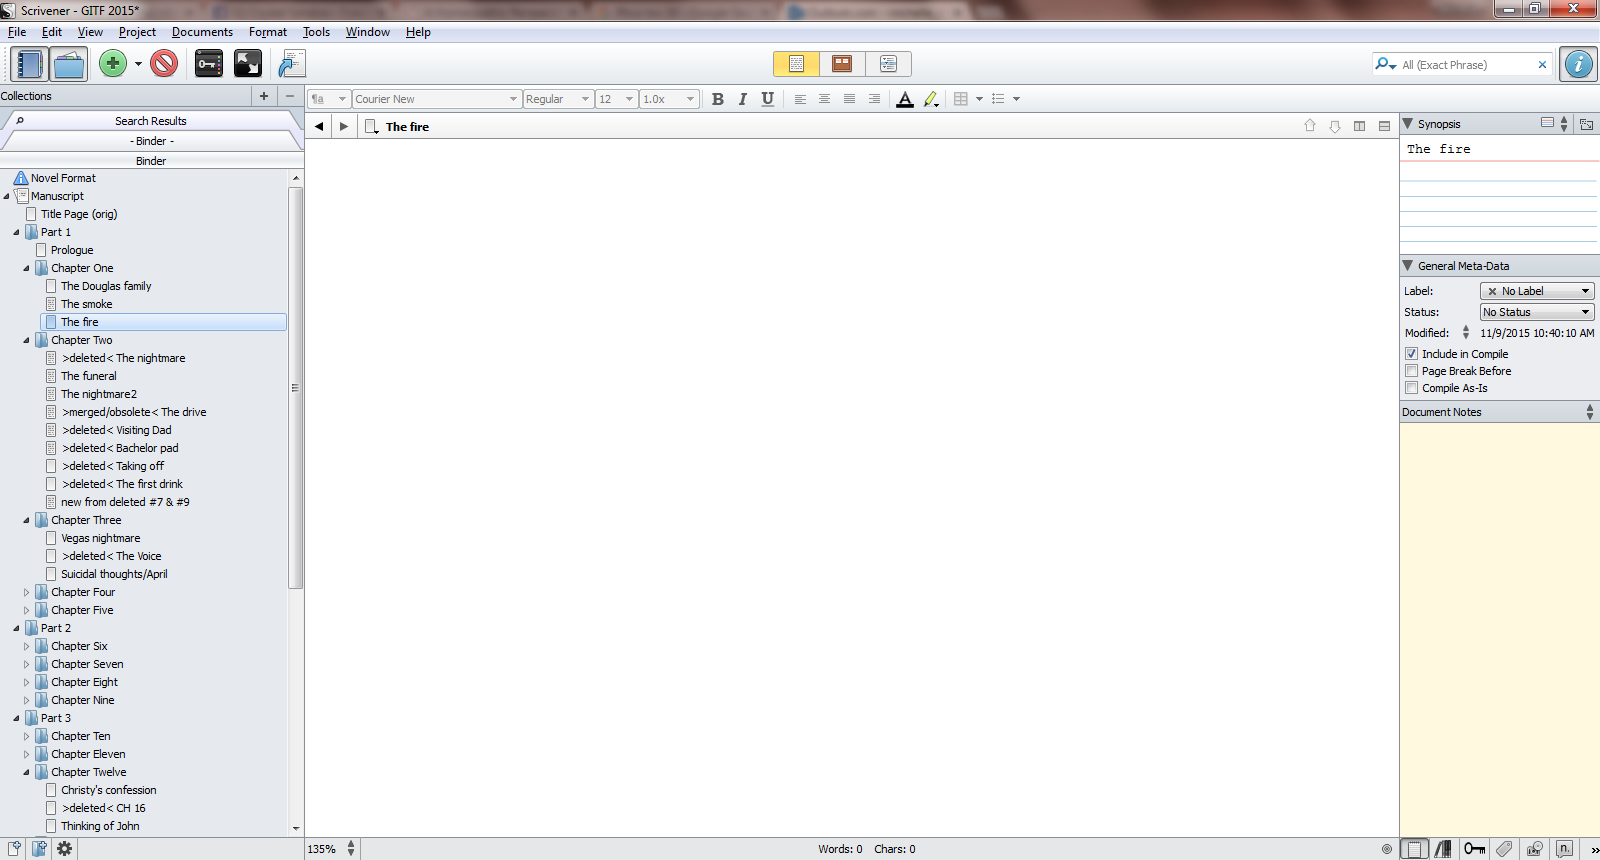
Task: Open the Courier New font dropdown
Action: coord(436,99)
